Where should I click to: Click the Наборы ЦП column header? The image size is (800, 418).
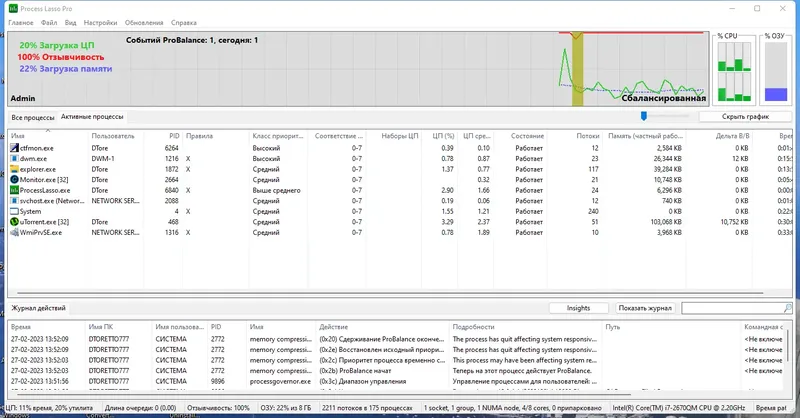(399, 136)
